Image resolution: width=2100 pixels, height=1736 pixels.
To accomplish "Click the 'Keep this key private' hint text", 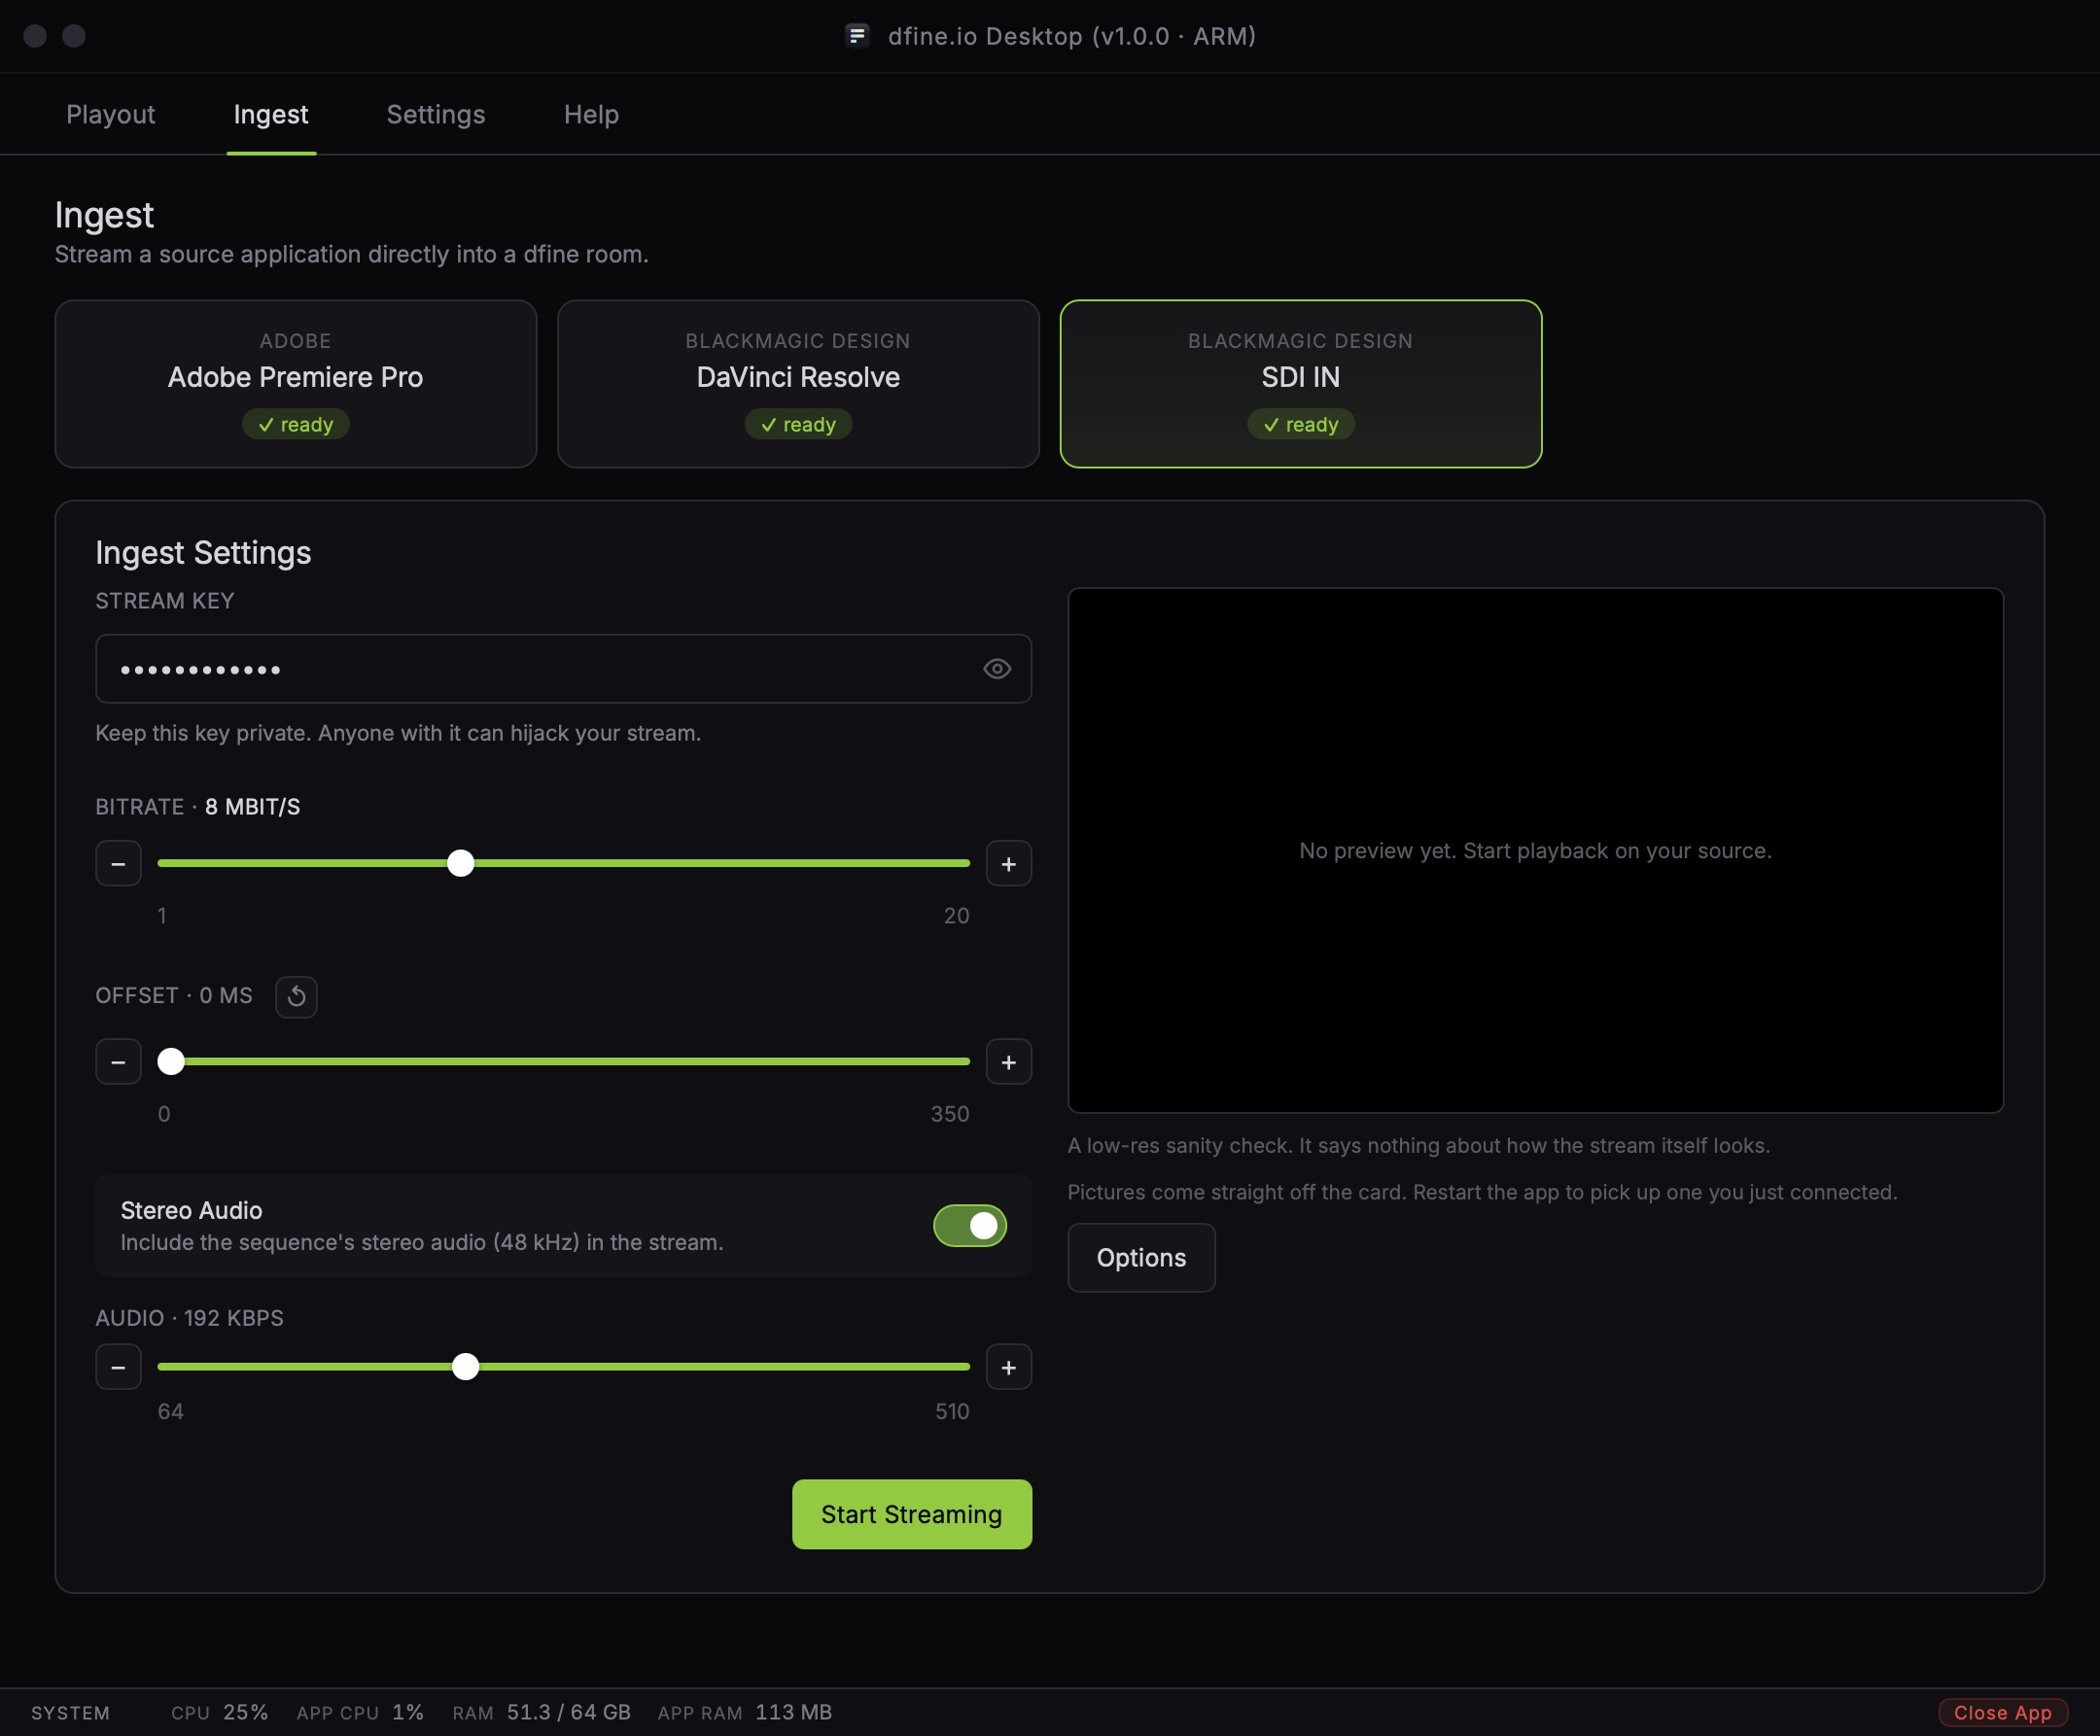I will tap(398, 733).
